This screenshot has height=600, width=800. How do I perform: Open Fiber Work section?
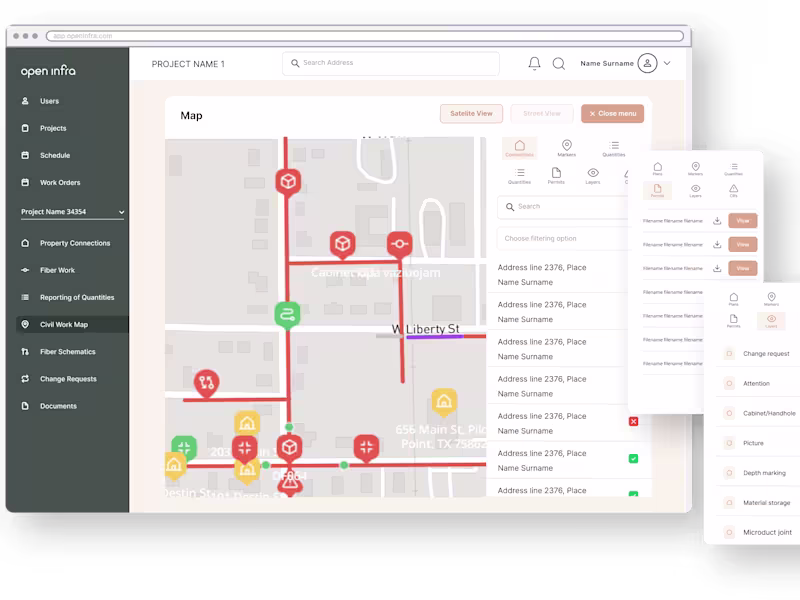pyautogui.click(x=57, y=270)
